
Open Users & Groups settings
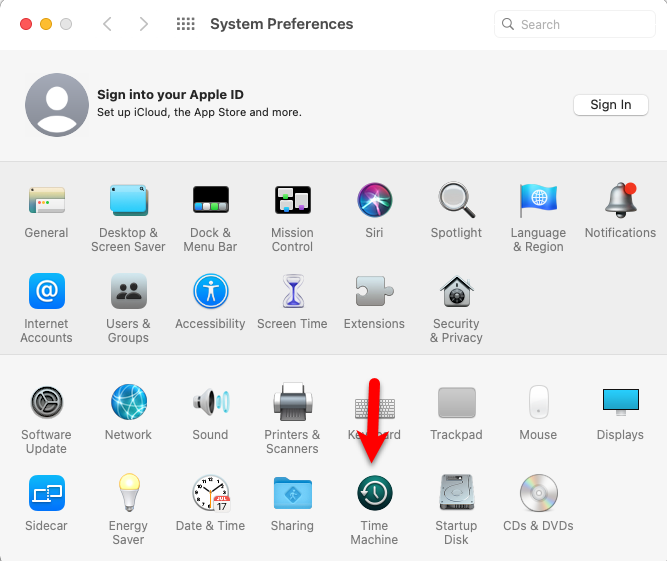(128, 292)
